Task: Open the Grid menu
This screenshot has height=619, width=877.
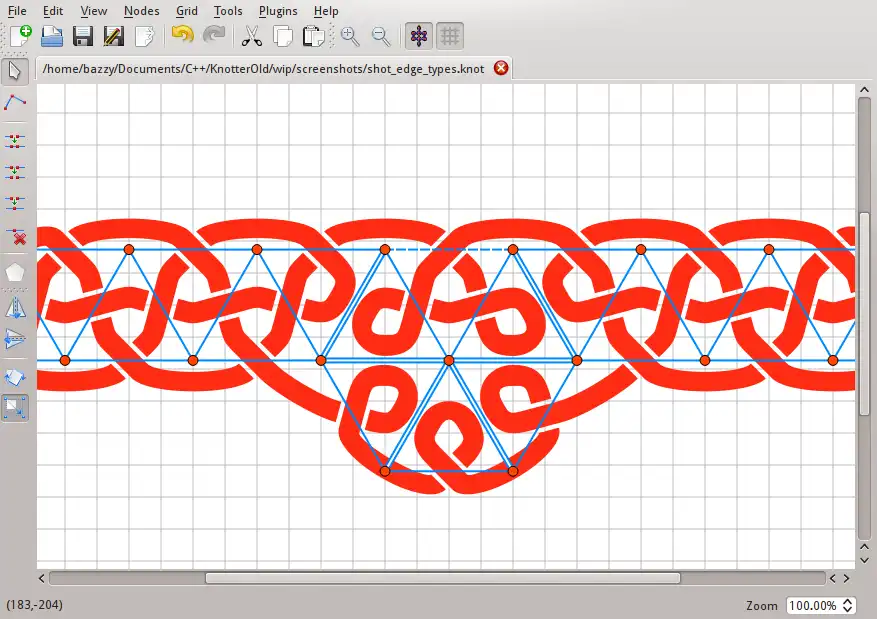Action: pyautogui.click(x=187, y=11)
